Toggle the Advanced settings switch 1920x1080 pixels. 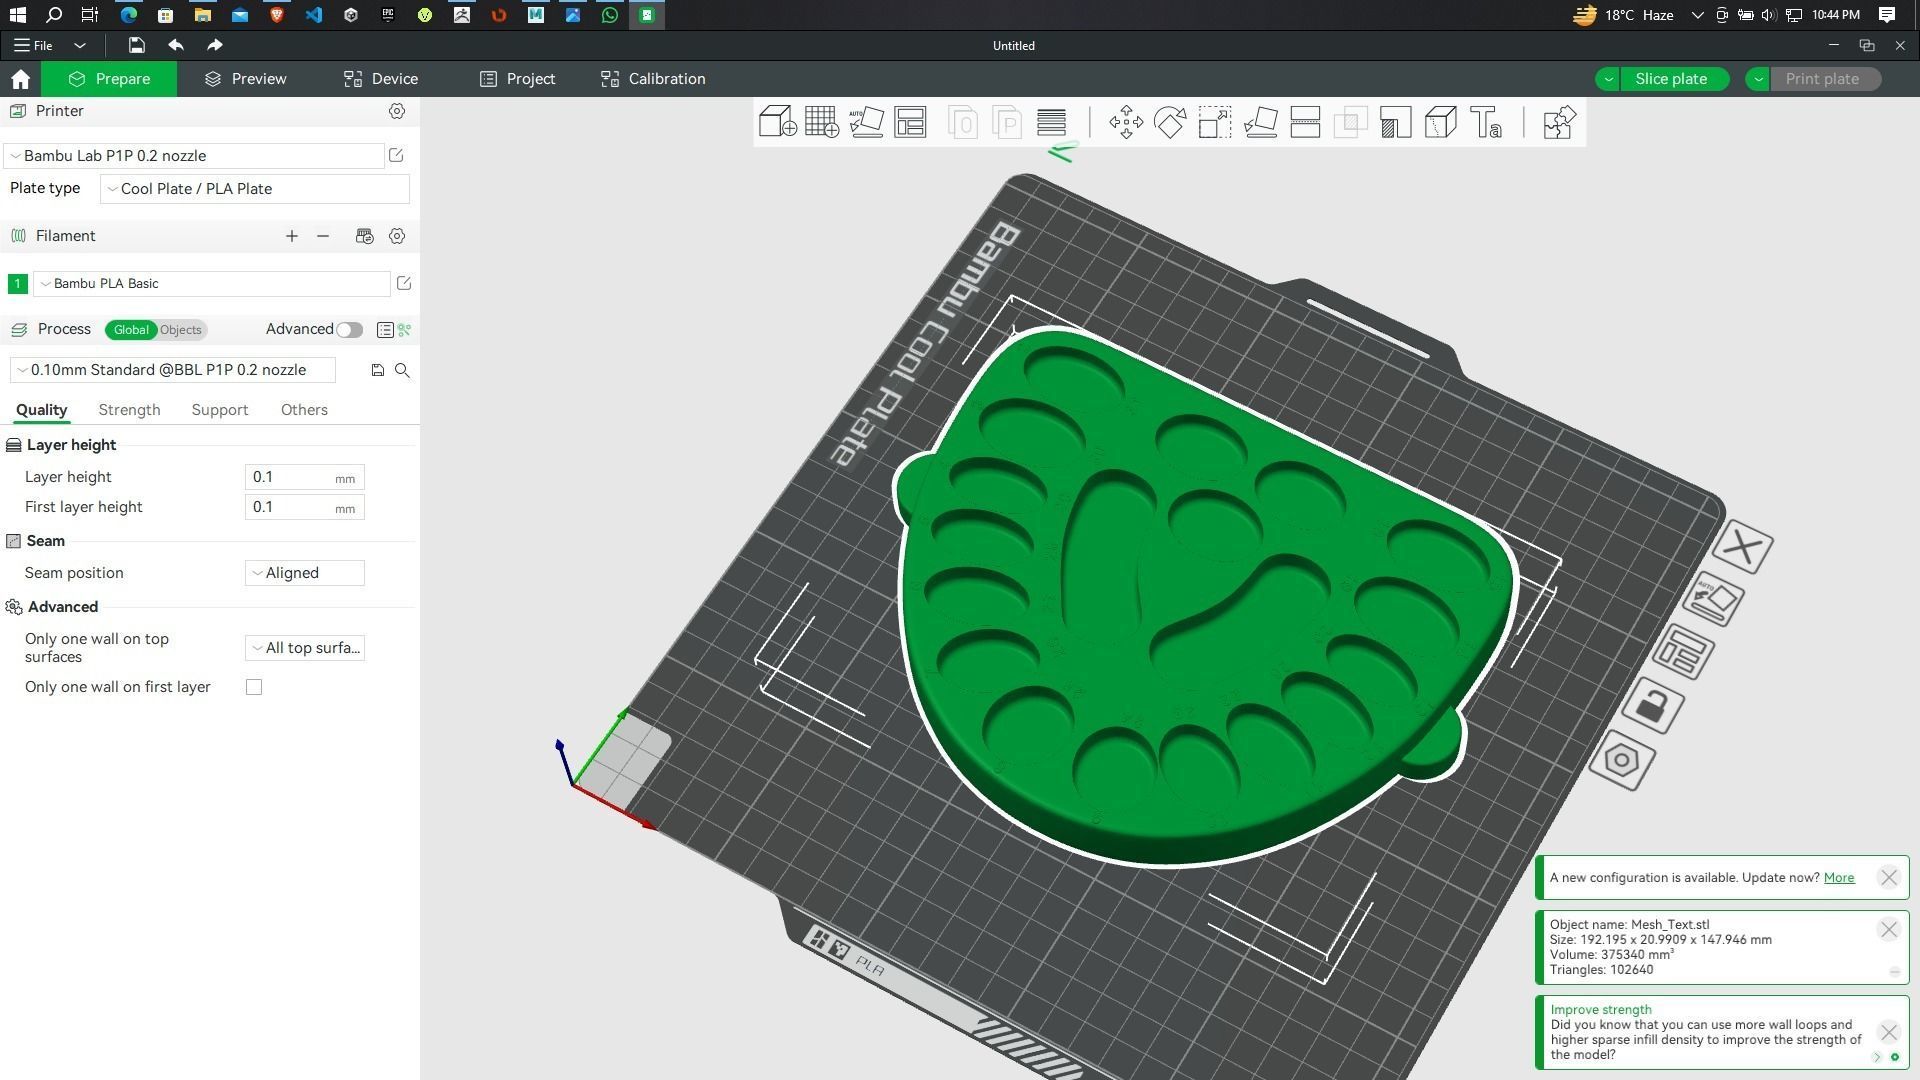pos(349,330)
